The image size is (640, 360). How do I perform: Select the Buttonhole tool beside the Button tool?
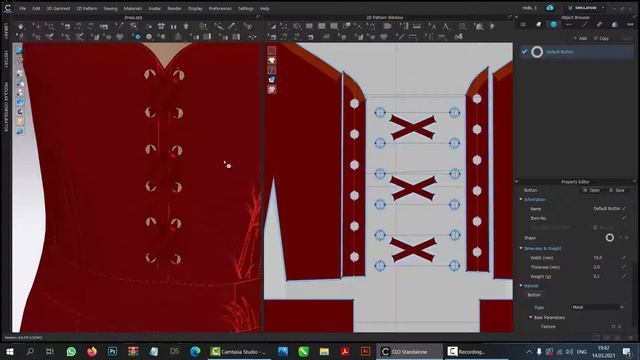(x=149, y=37)
